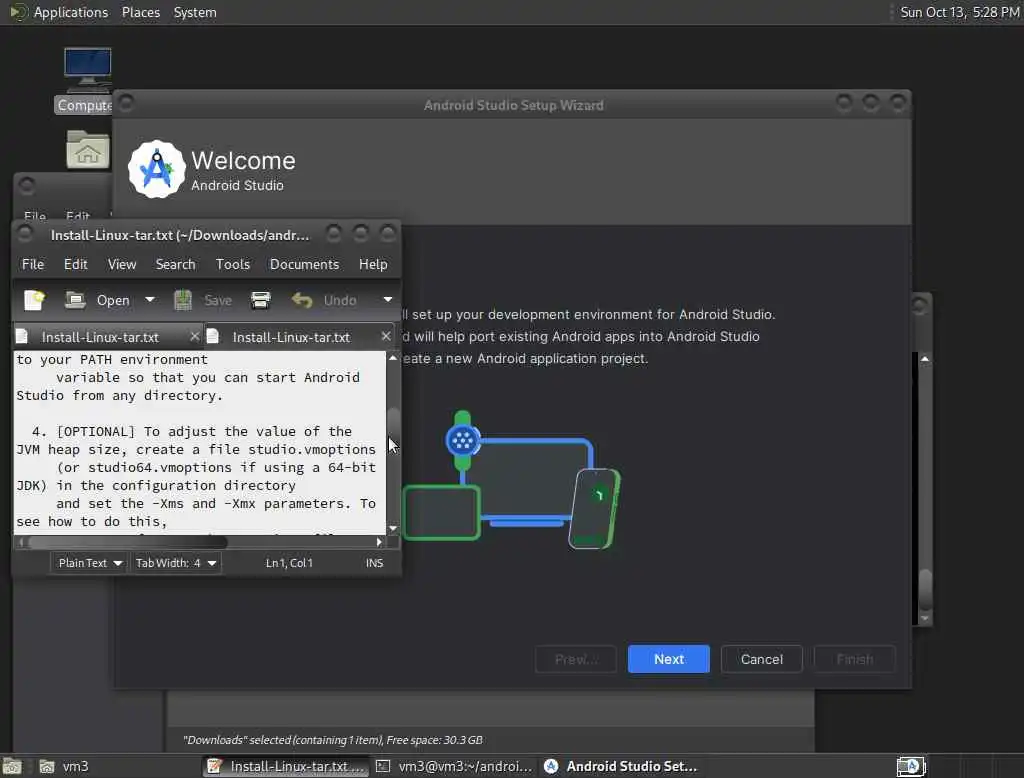Open the System menu in top panel
Viewport: 1024px width, 778px height.
pyautogui.click(x=195, y=12)
